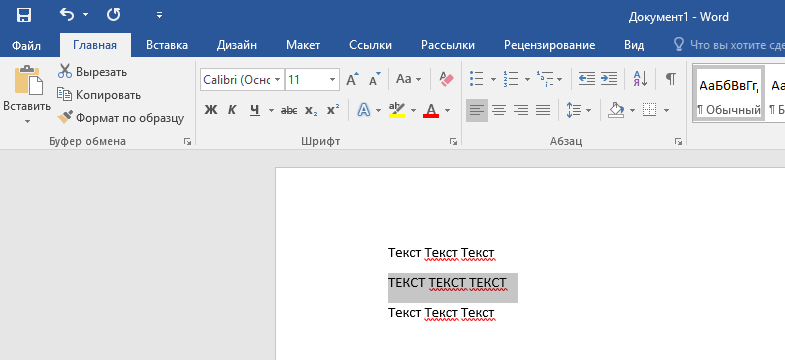Decrease the paragraph indent

pos(586,79)
